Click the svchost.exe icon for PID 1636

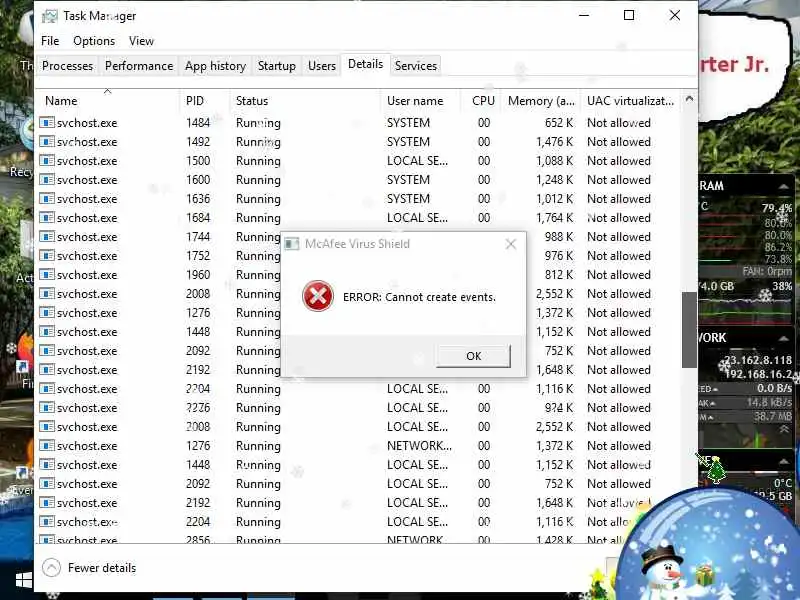click(x=47, y=198)
